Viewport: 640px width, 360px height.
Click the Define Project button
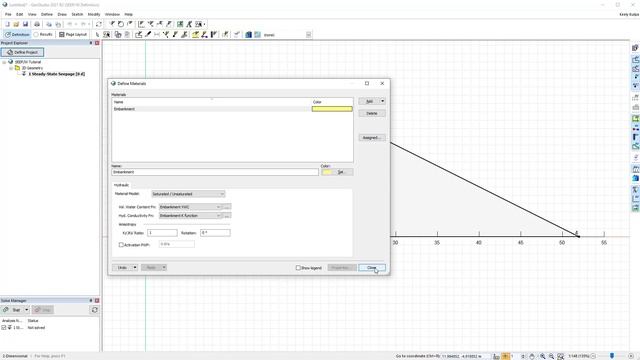(22, 52)
